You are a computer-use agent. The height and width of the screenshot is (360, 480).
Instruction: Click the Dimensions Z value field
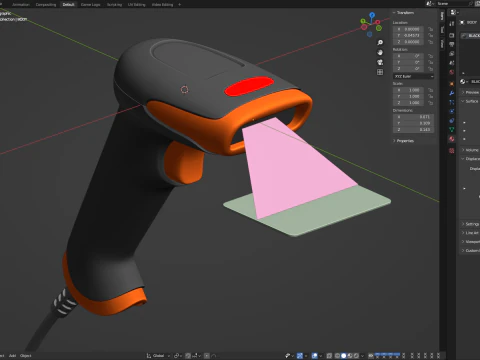(414, 130)
